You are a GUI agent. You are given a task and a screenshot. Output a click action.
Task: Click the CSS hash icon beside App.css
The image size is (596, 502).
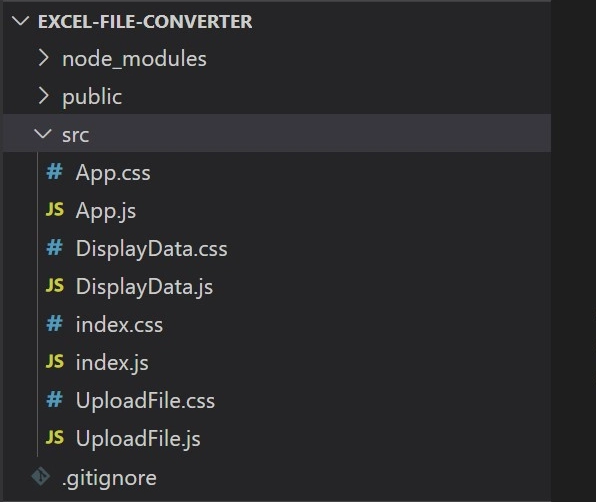[x=54, y=172]
